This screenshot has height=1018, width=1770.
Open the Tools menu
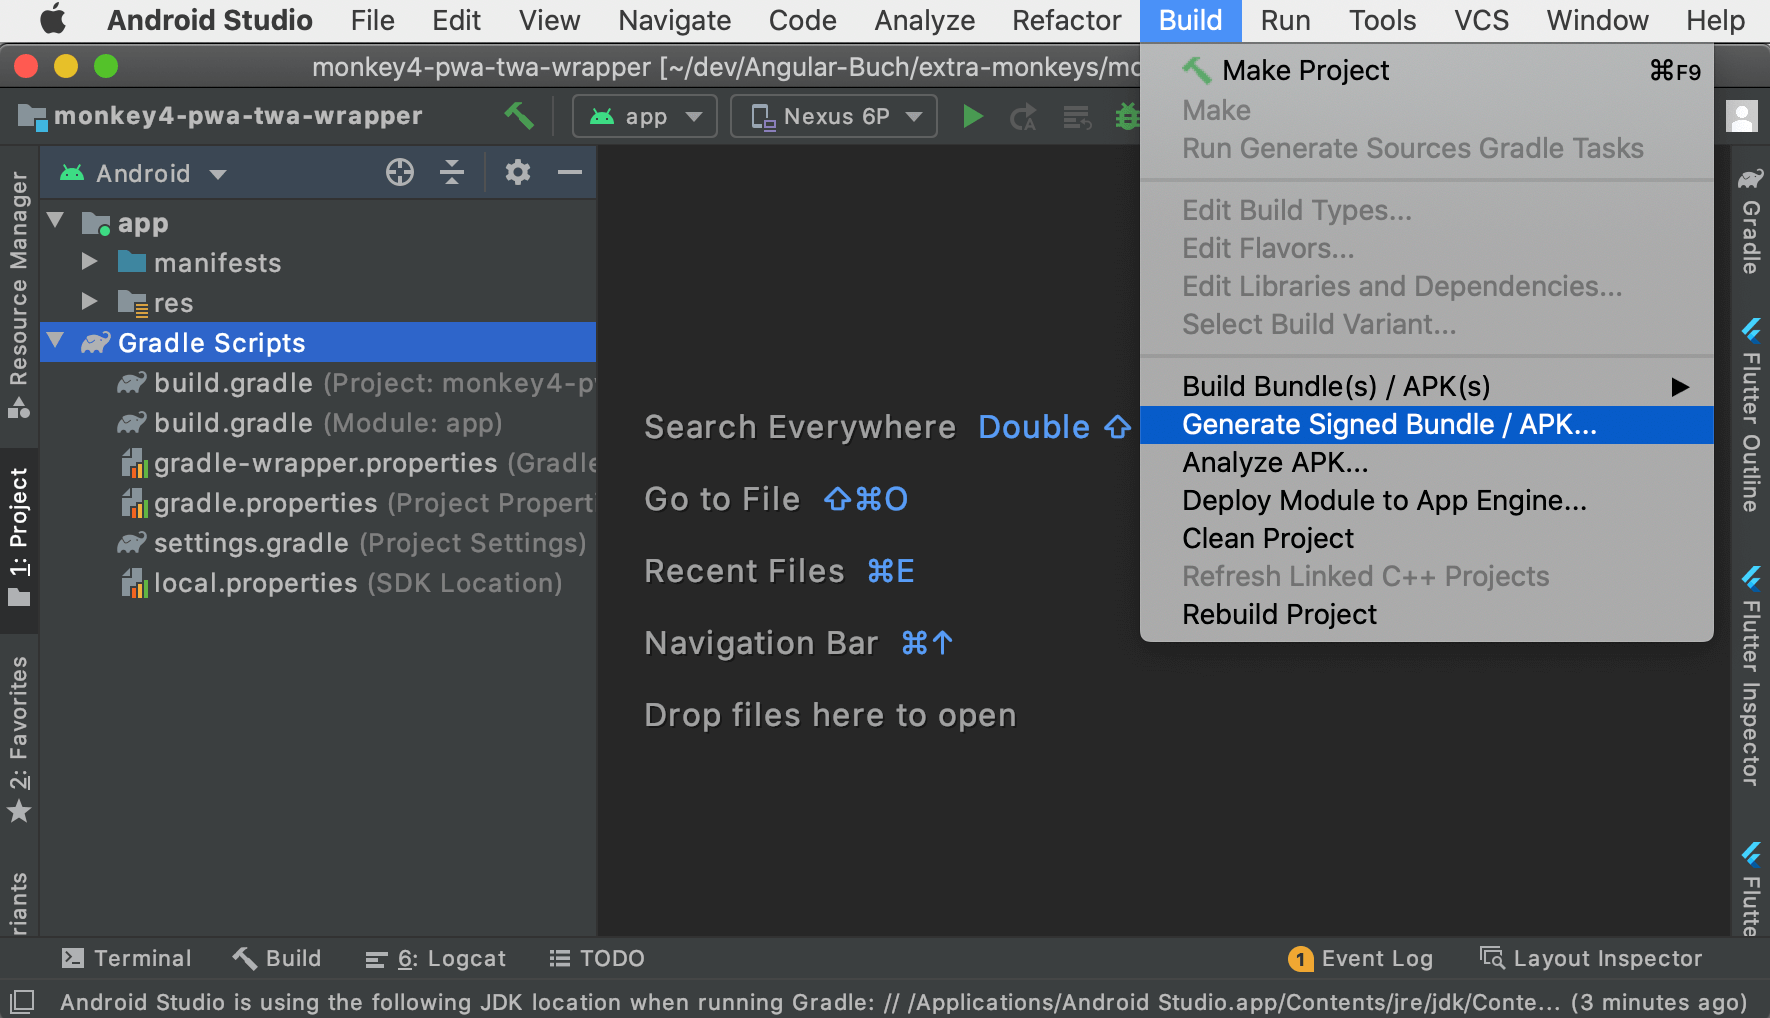[x=1383, y=20]
